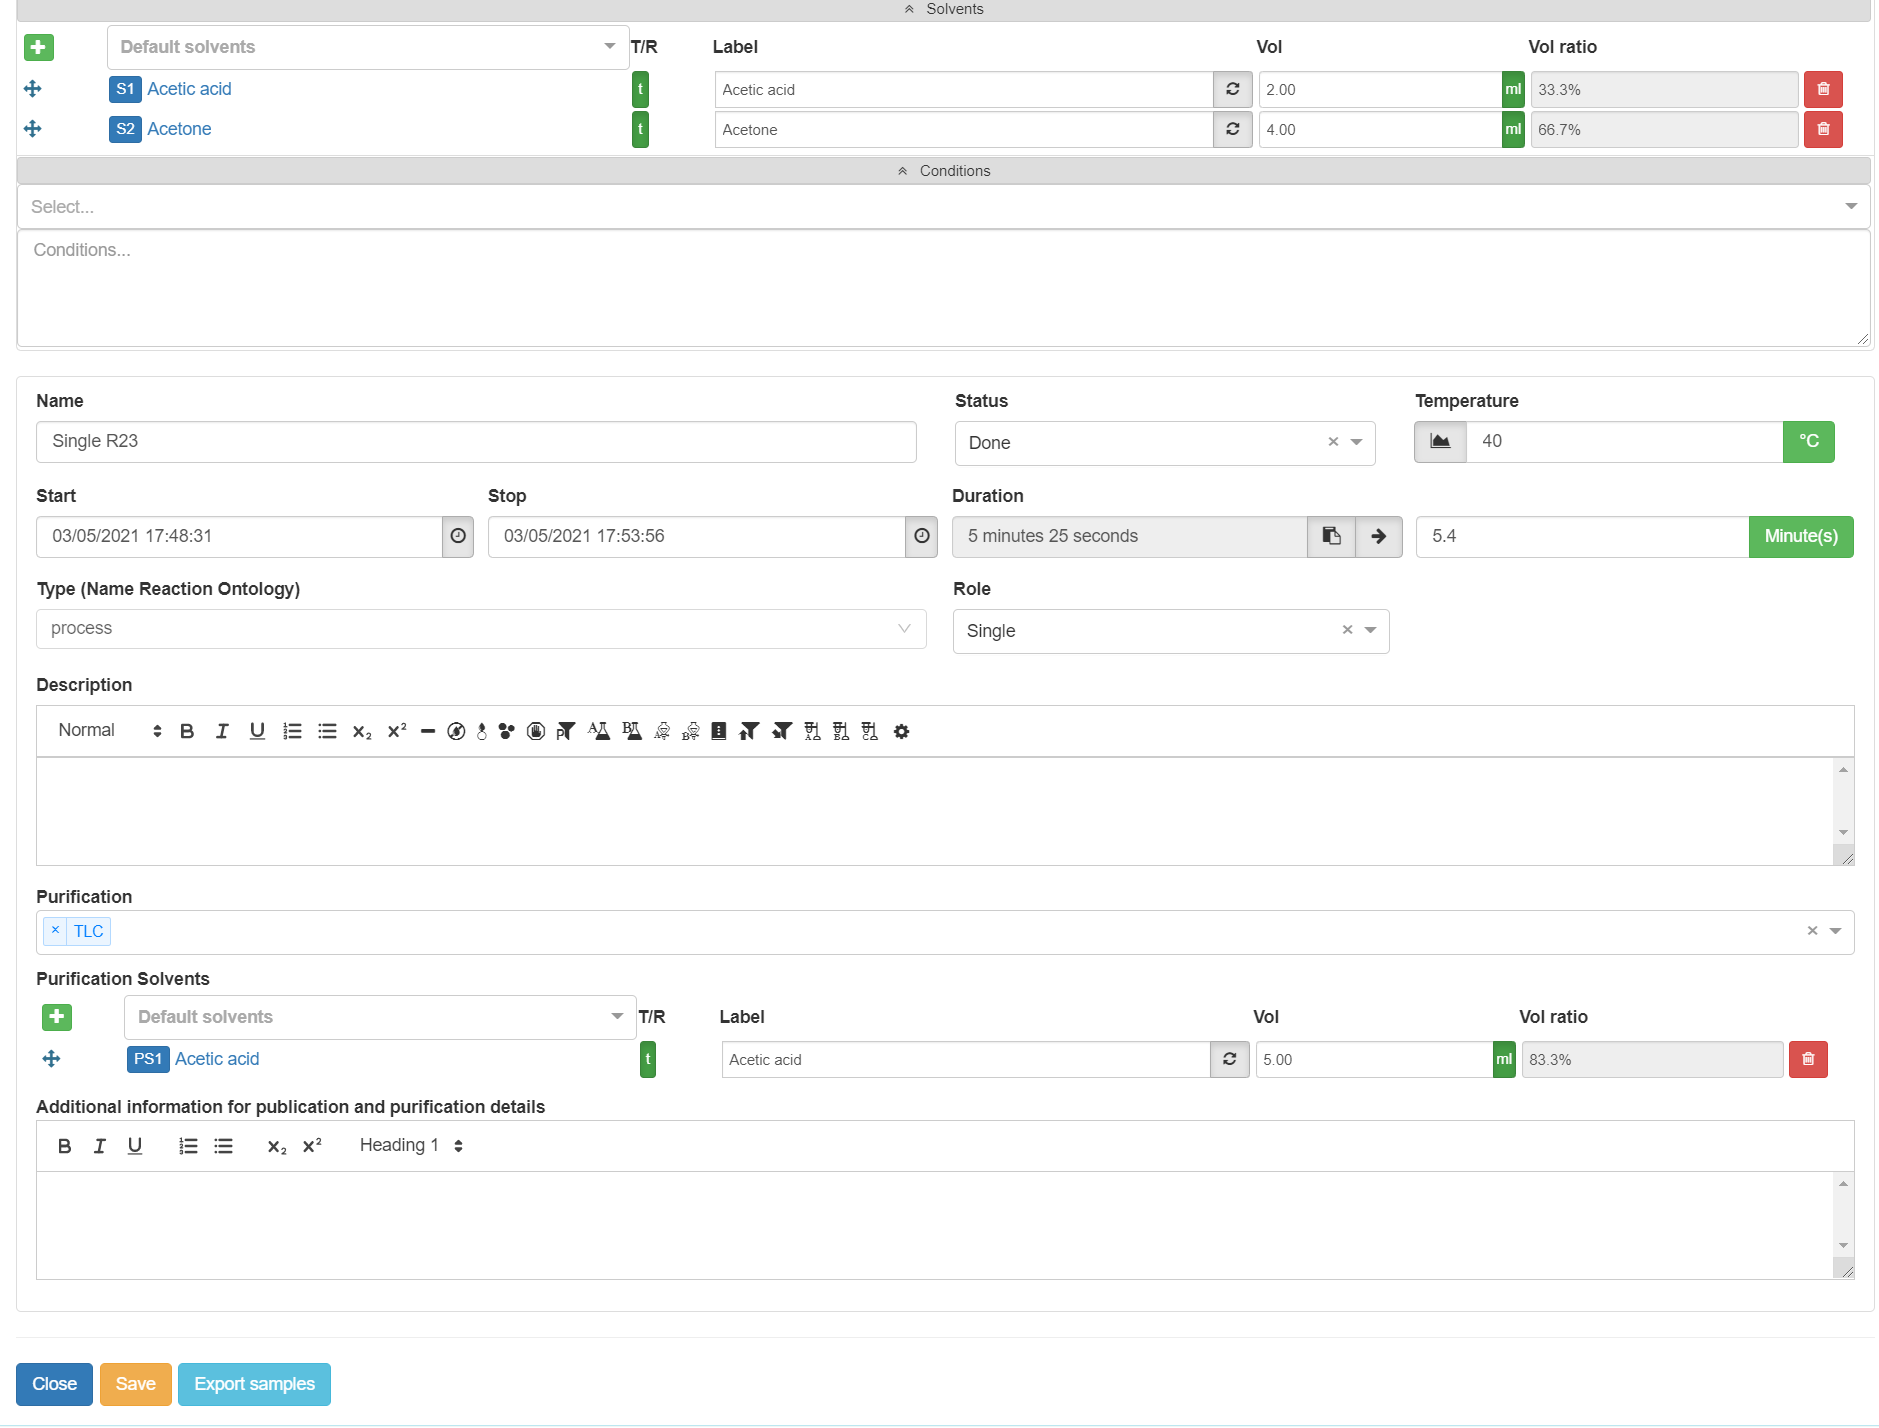Collapse the Conditions section header
This screenshot has height=1428, width=1879.
(944, 171)
